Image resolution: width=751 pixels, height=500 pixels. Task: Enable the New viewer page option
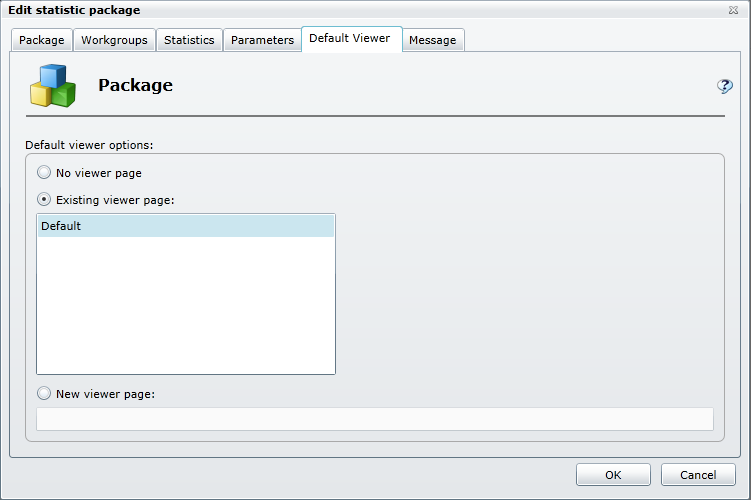click(44, 393)
